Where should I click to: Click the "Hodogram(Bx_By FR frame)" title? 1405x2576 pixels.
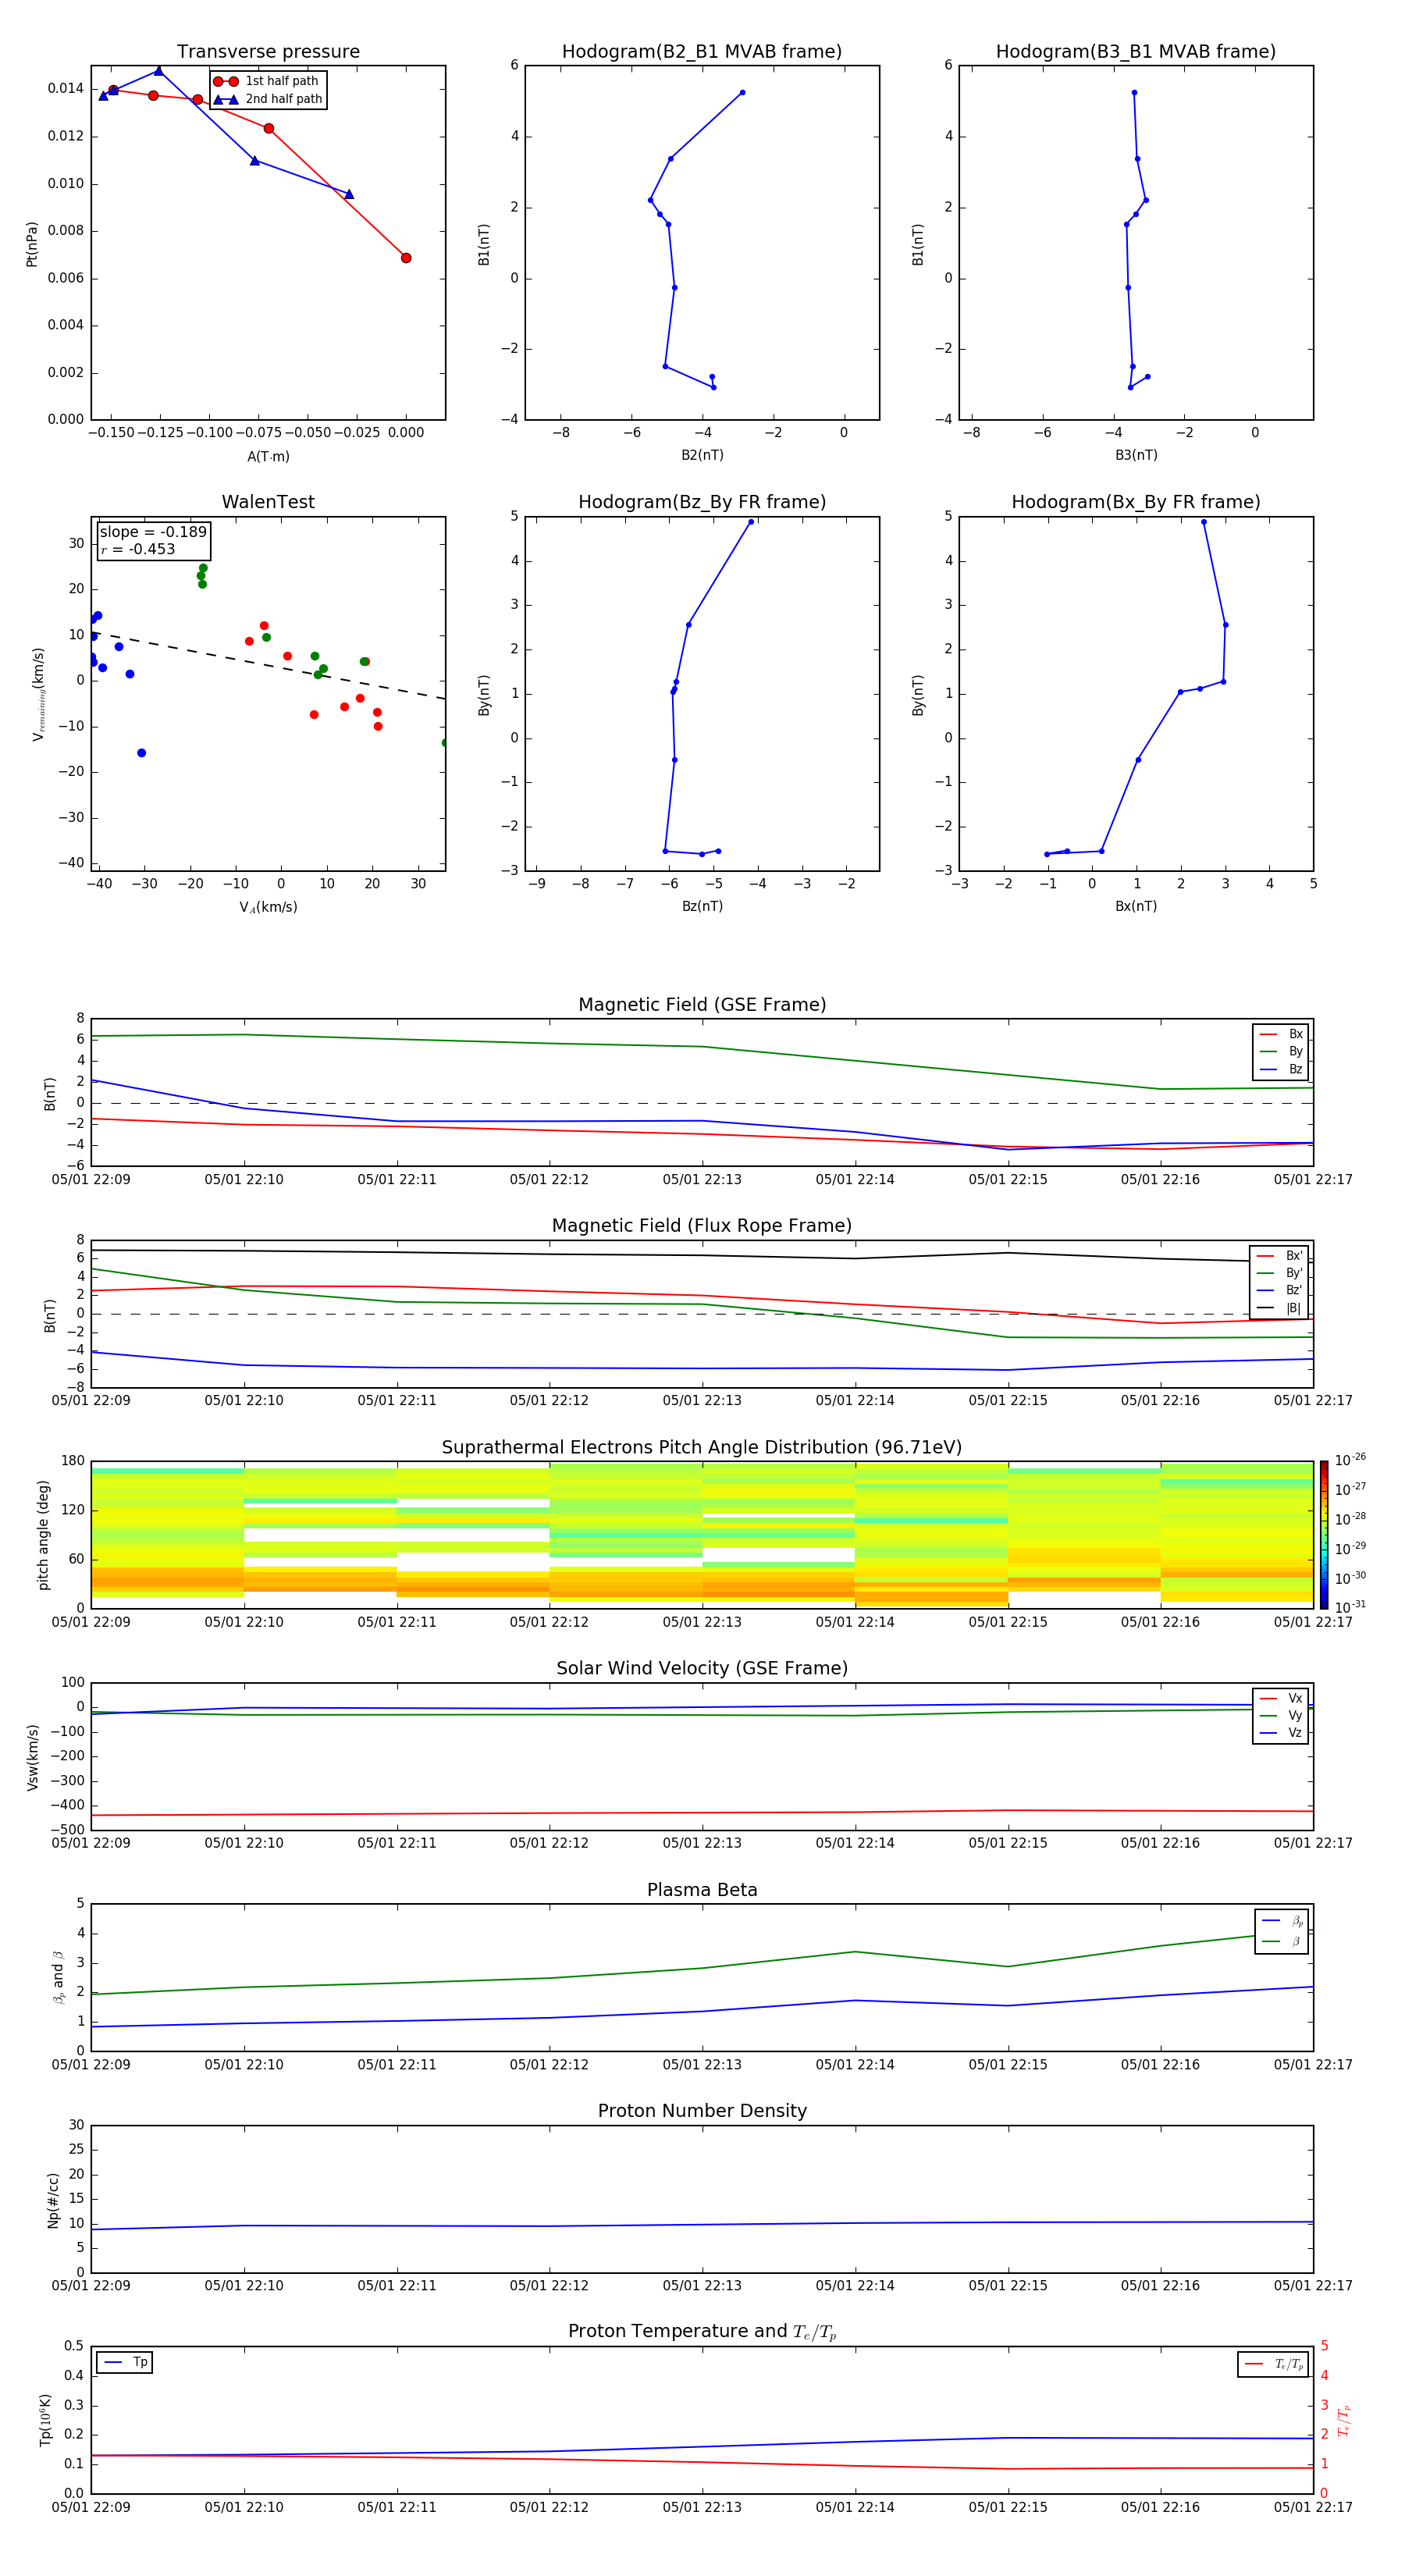[x=1136, y=502]
